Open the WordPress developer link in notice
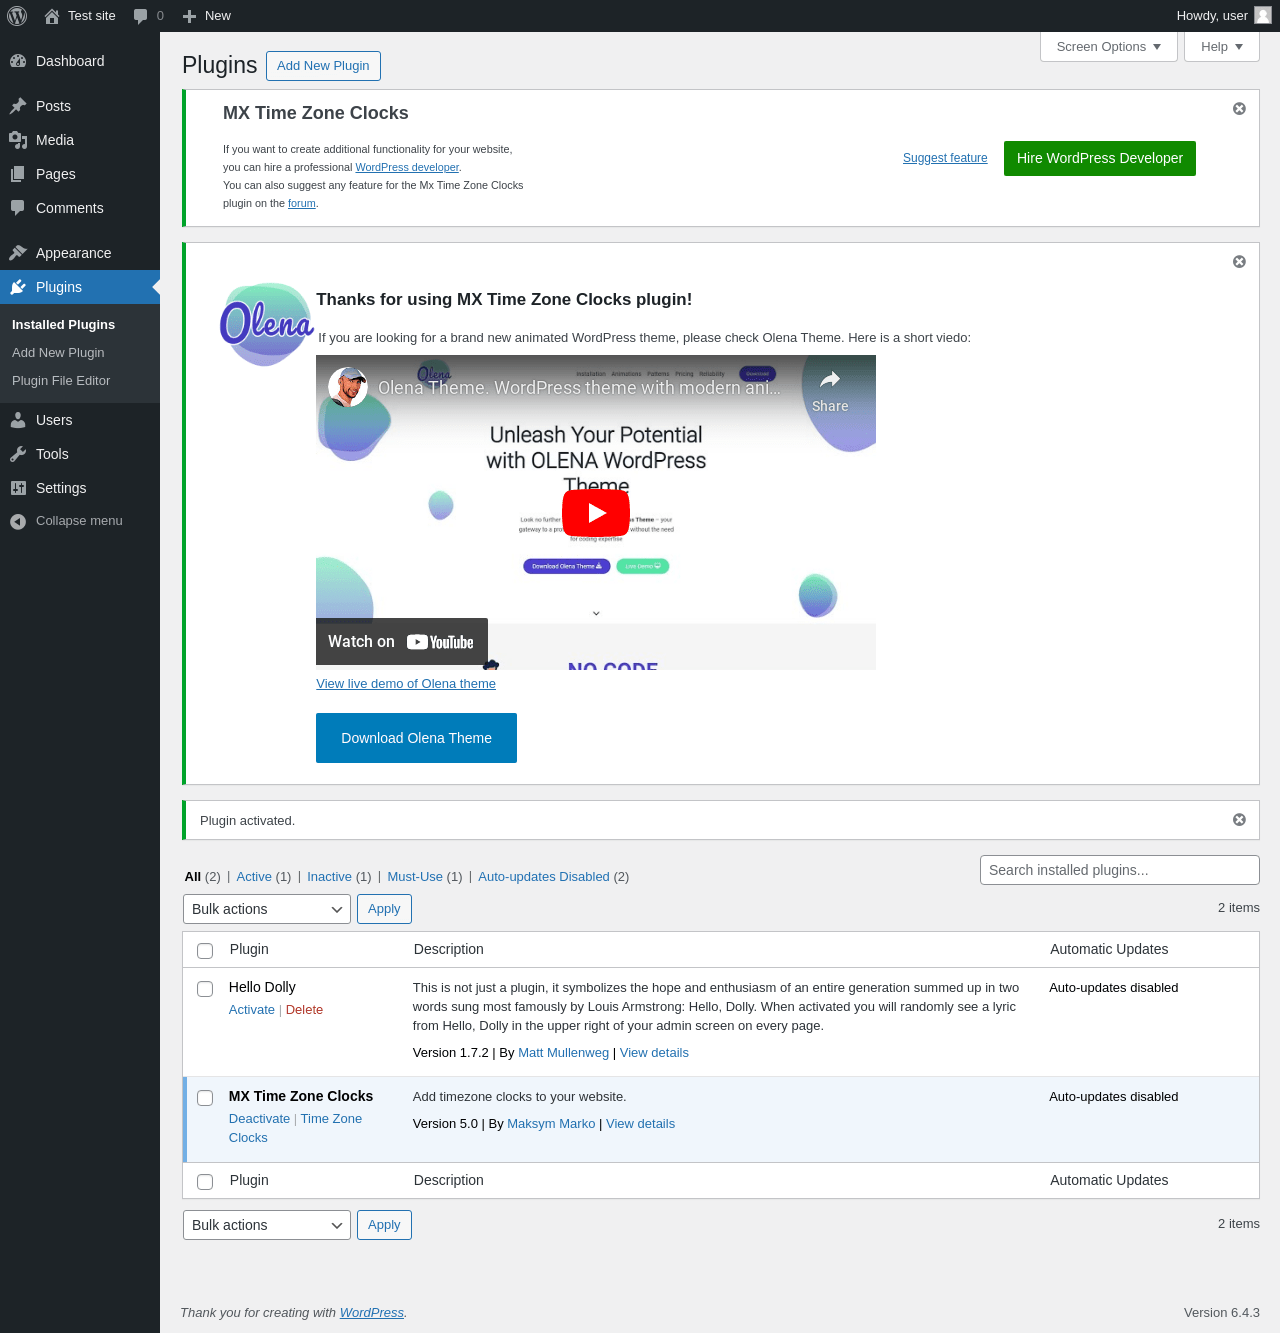Image resolution: width=1280 pixels, height=1333 pixels. pyautogui.click(x=407, y=168)
